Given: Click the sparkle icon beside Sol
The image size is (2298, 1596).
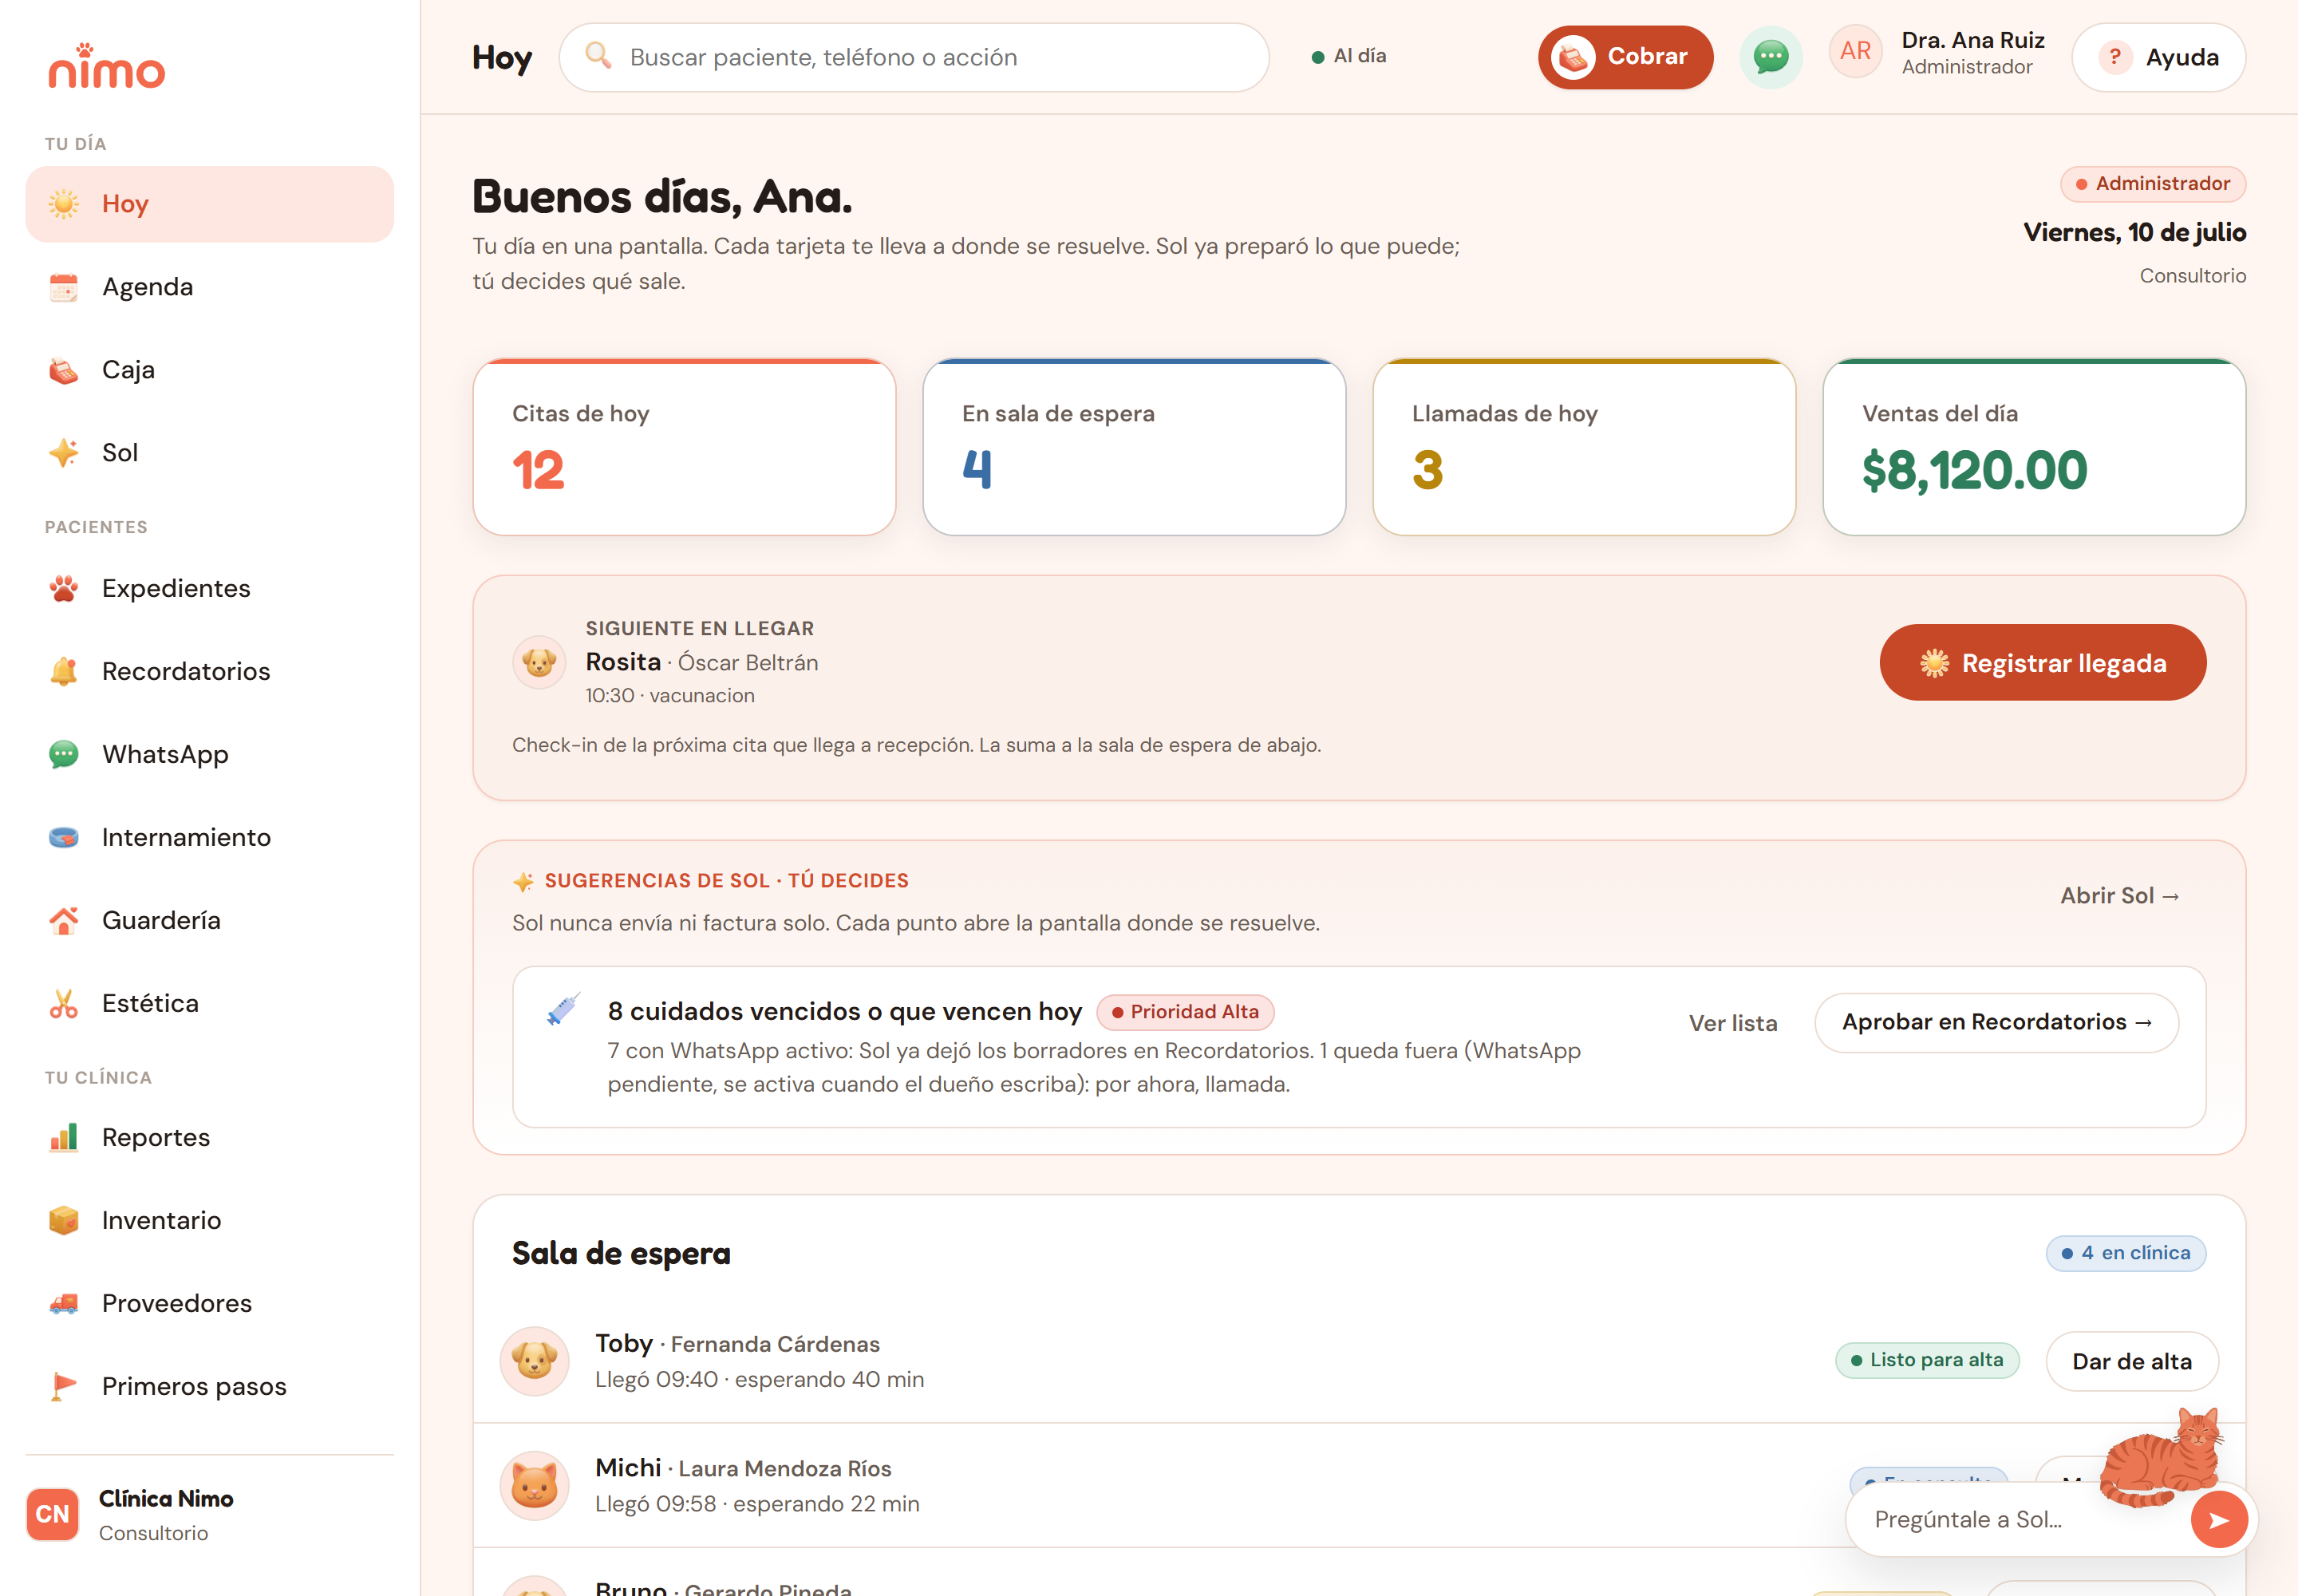Looking at the screenshot, I should coord(64,453).
